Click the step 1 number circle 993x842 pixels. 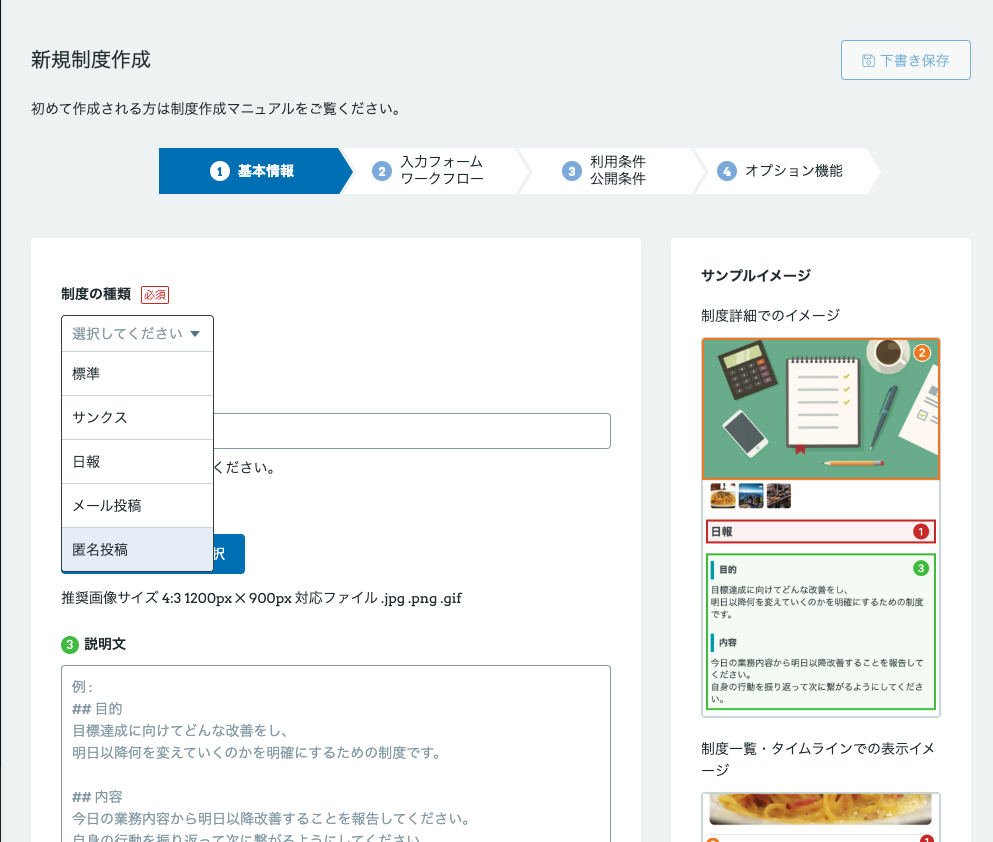(x=220, y=171)
